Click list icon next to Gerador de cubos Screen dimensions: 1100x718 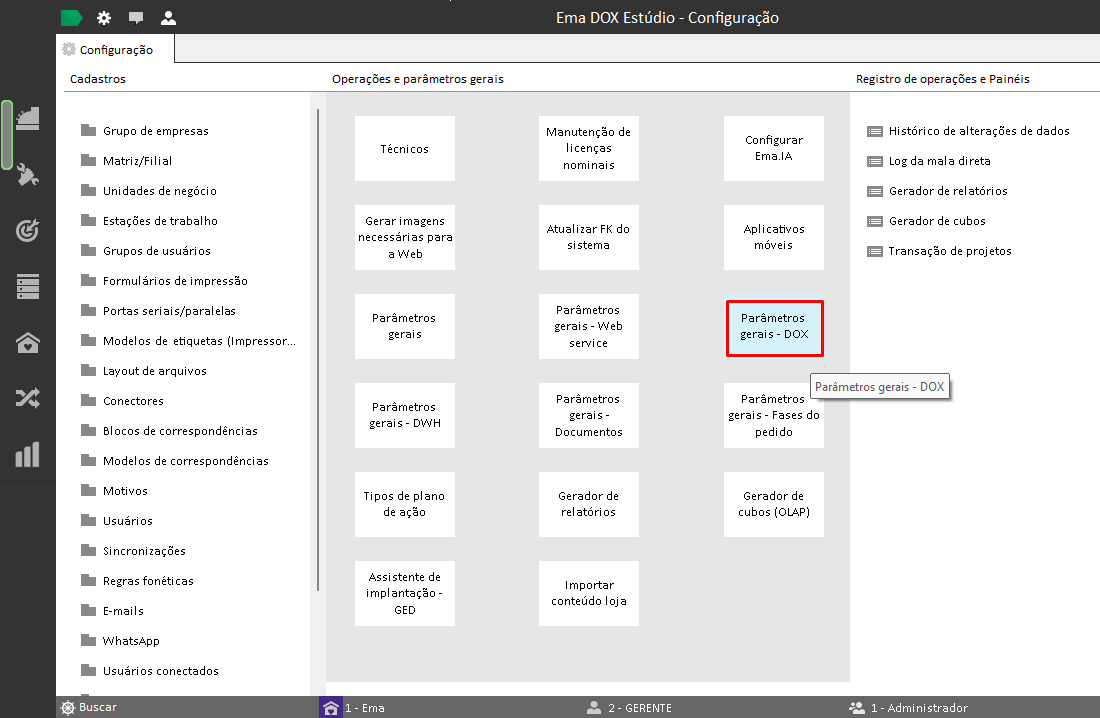point(875,221)
